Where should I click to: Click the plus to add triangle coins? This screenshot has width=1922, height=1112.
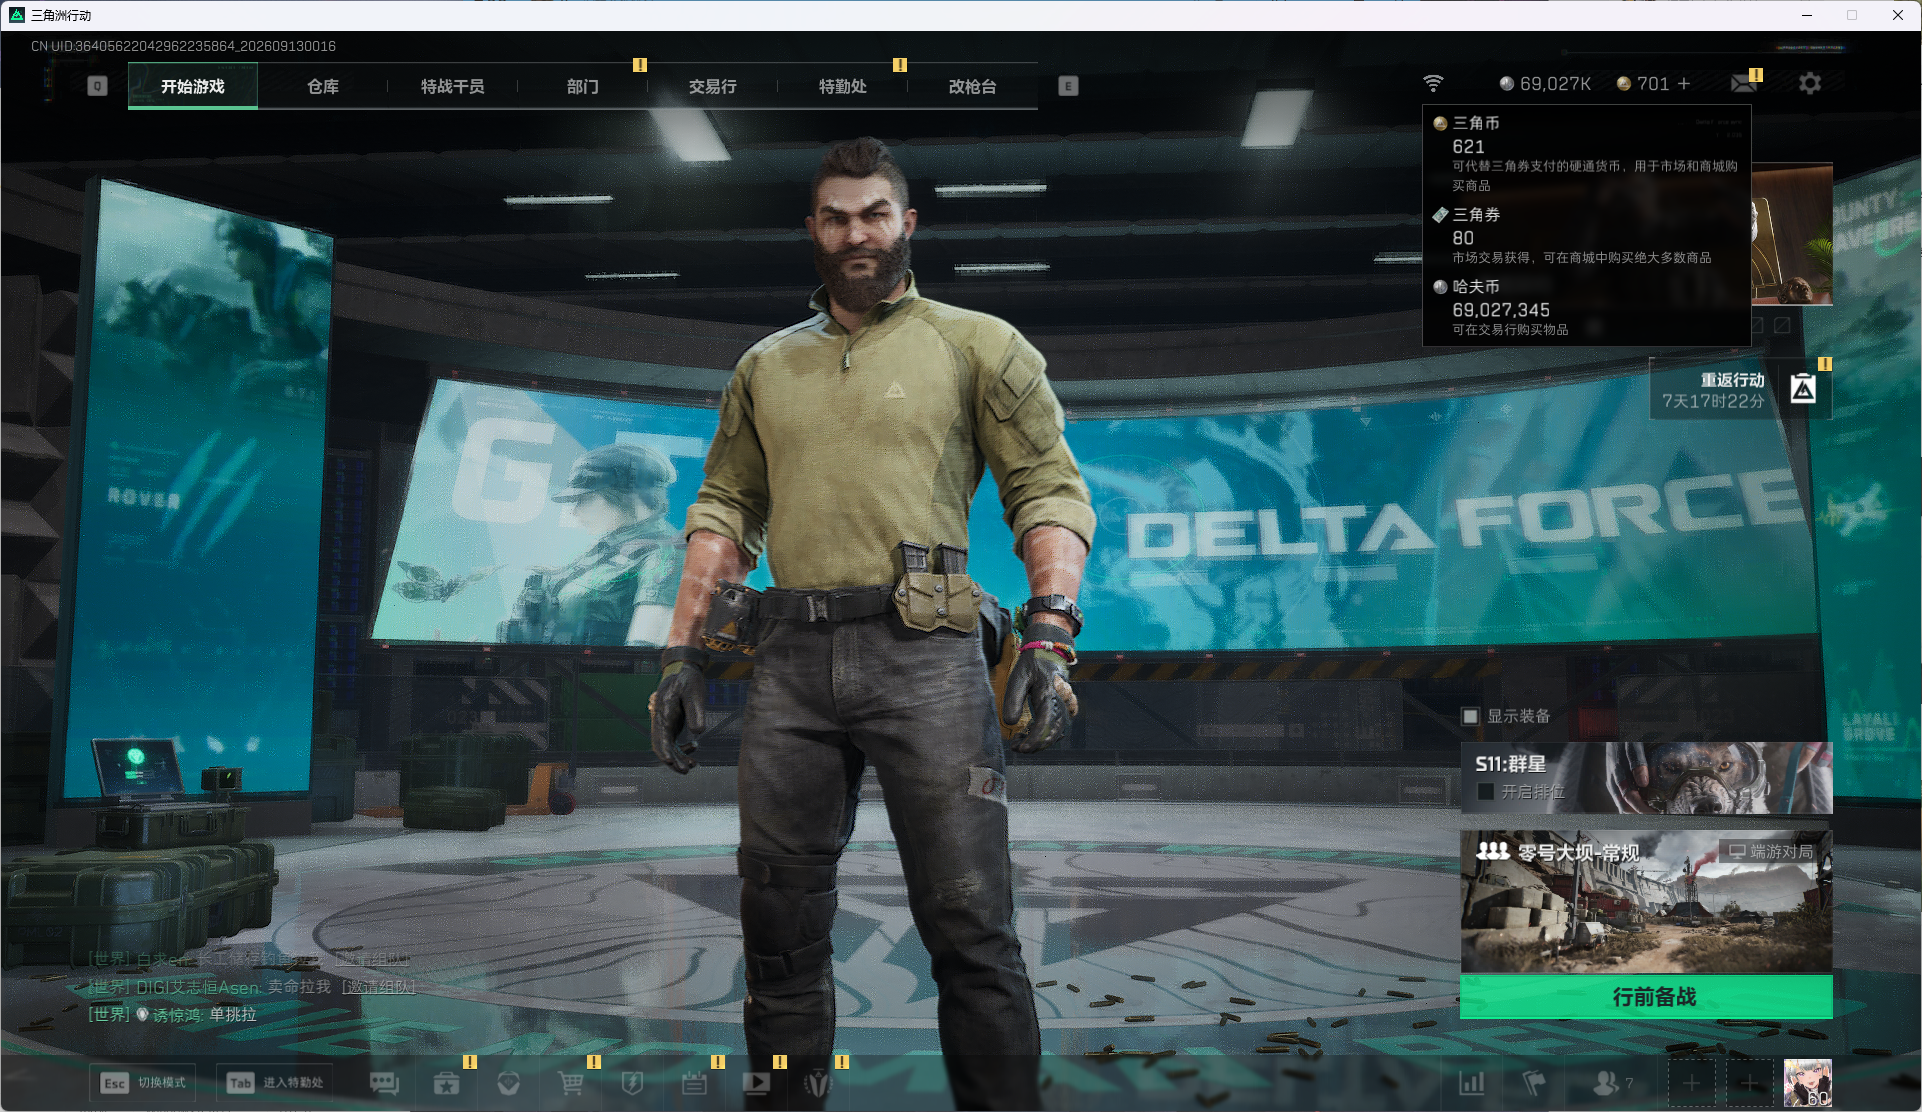1684,84
